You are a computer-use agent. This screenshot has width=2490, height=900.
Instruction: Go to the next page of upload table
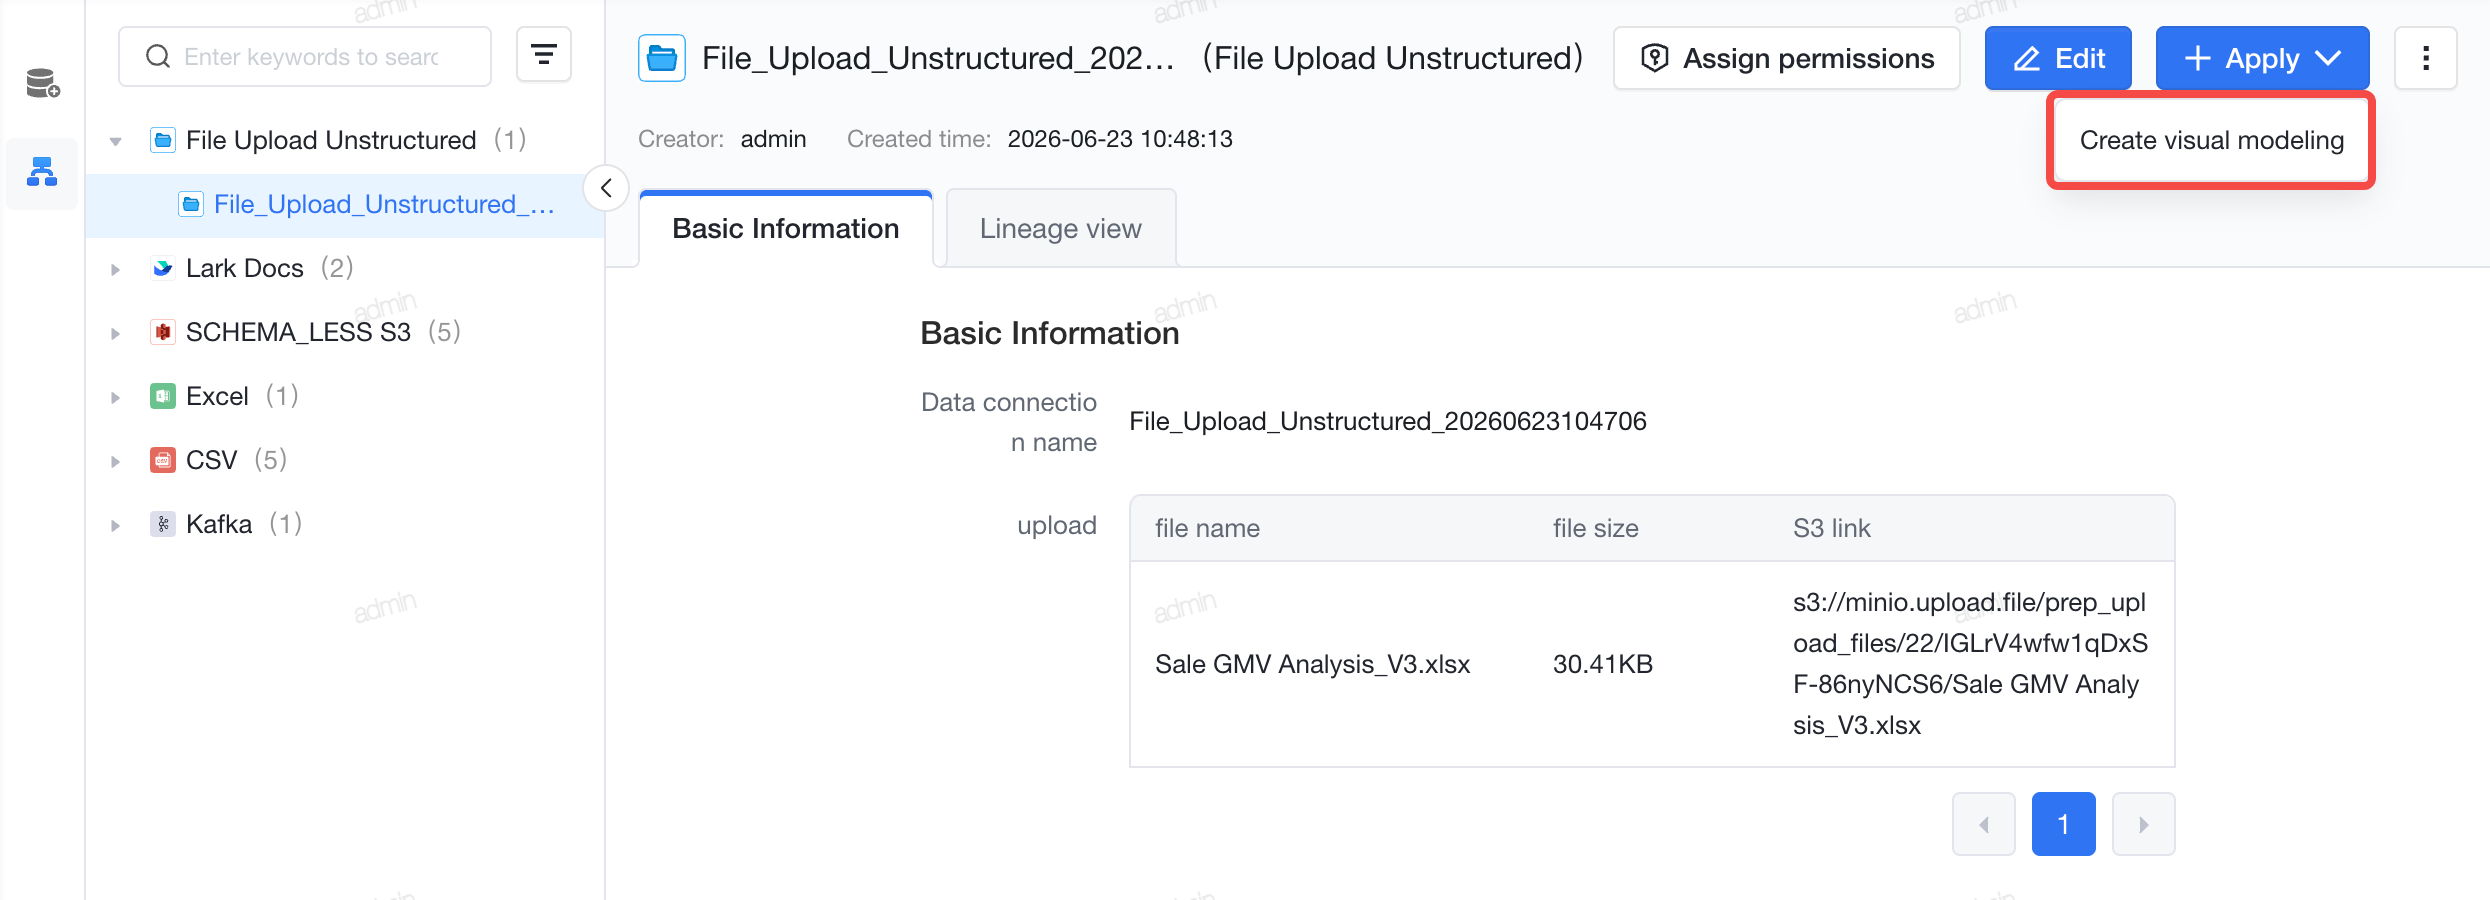2143,824
